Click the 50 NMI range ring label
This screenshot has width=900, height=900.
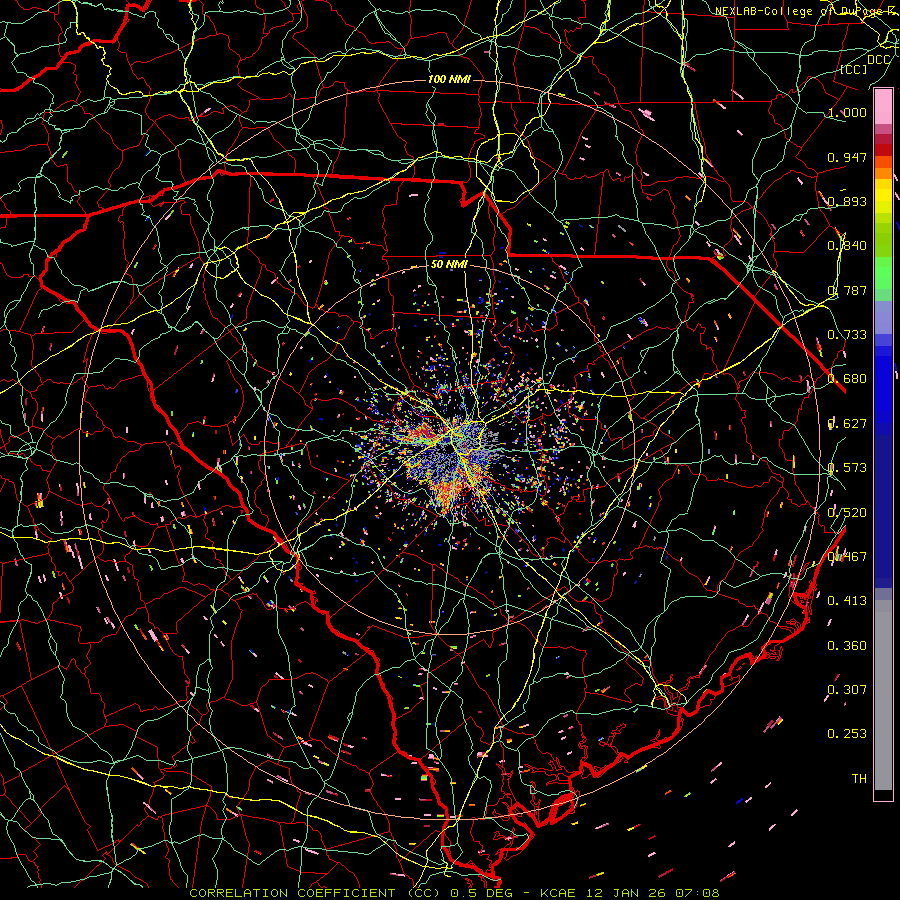[449, 265]
